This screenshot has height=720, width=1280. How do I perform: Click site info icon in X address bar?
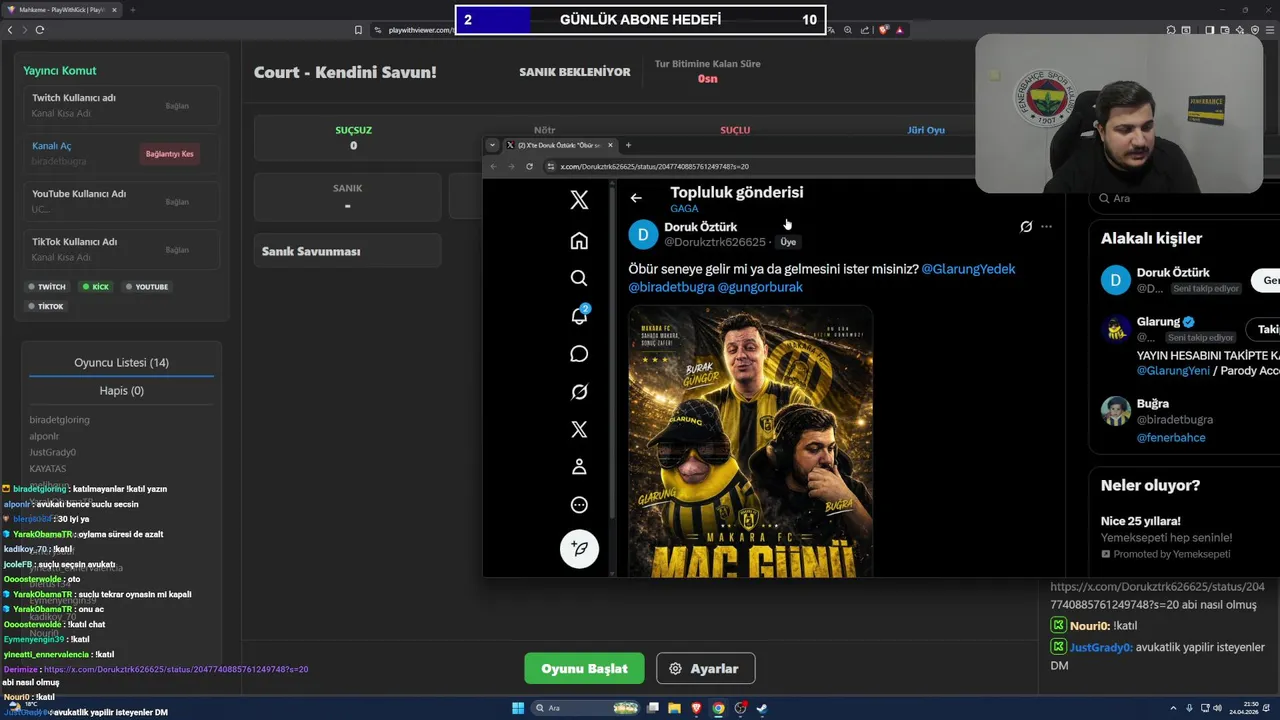coord(550,166)
